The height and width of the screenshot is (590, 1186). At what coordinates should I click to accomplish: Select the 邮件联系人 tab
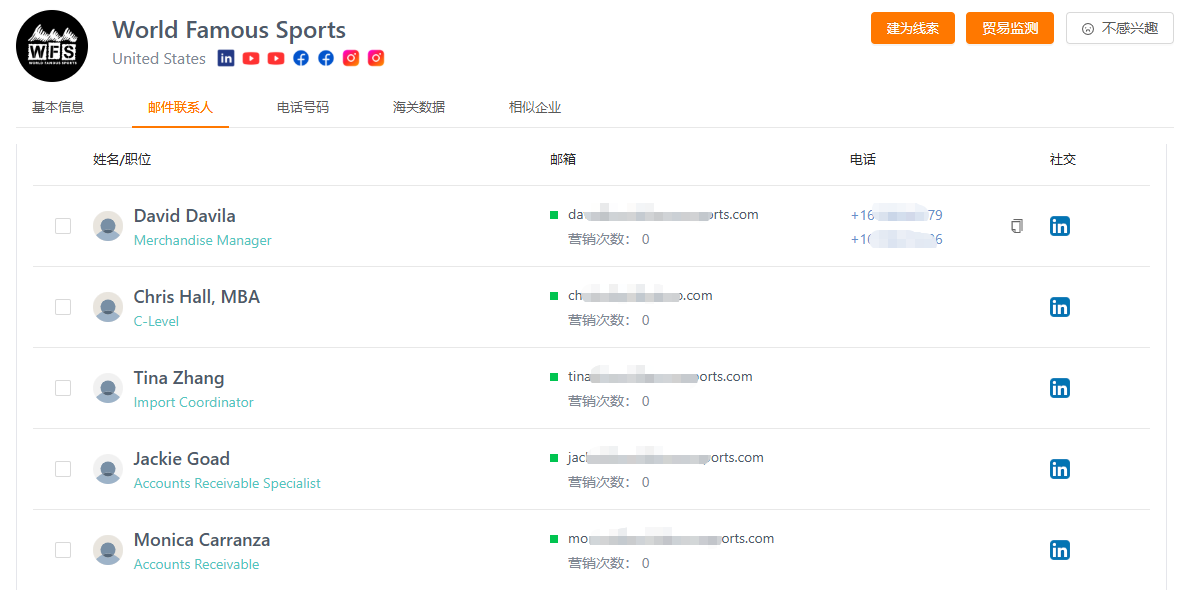click(180, 107)
